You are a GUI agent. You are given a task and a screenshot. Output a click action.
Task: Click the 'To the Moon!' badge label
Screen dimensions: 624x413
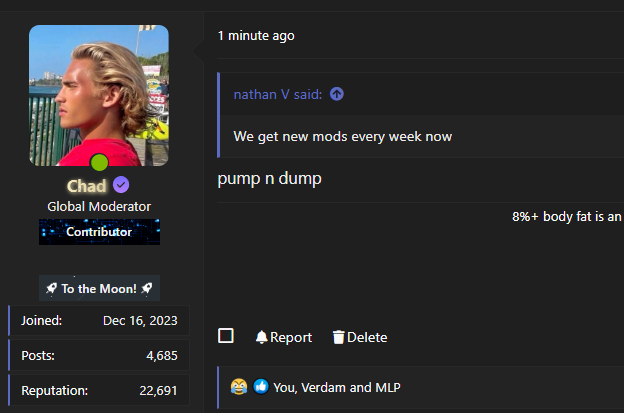[99, 288]
